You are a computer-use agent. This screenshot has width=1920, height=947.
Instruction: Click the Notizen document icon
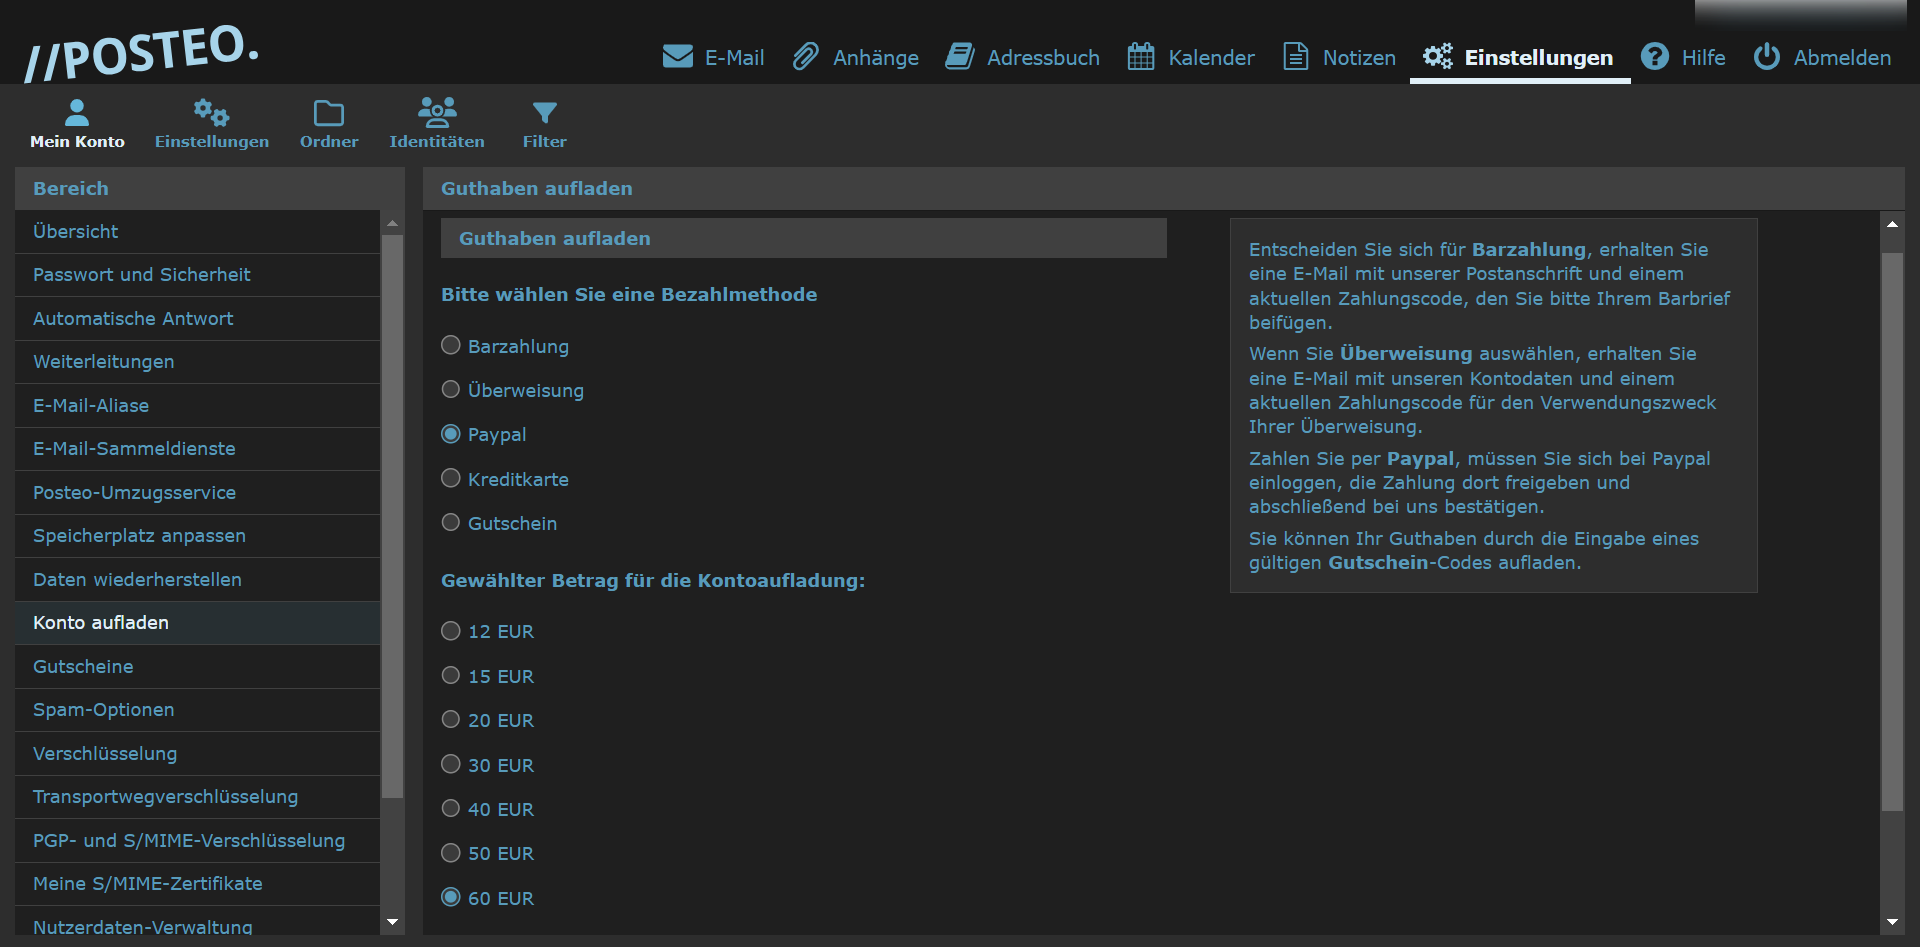1295,57
